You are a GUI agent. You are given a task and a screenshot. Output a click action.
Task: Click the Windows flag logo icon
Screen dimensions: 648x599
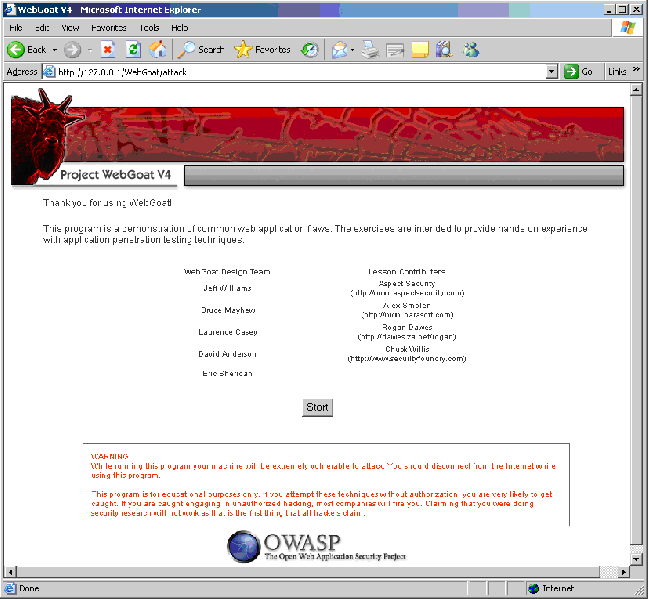point(628,28)
